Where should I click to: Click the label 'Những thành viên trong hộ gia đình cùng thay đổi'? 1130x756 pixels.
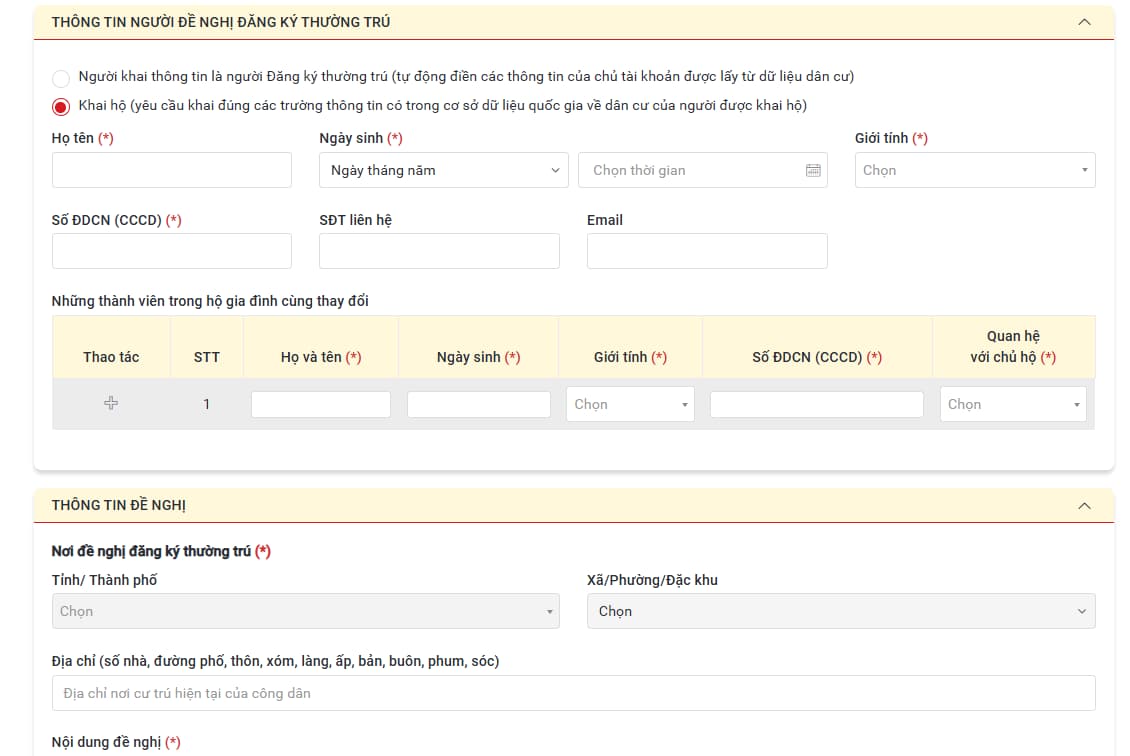210,301
